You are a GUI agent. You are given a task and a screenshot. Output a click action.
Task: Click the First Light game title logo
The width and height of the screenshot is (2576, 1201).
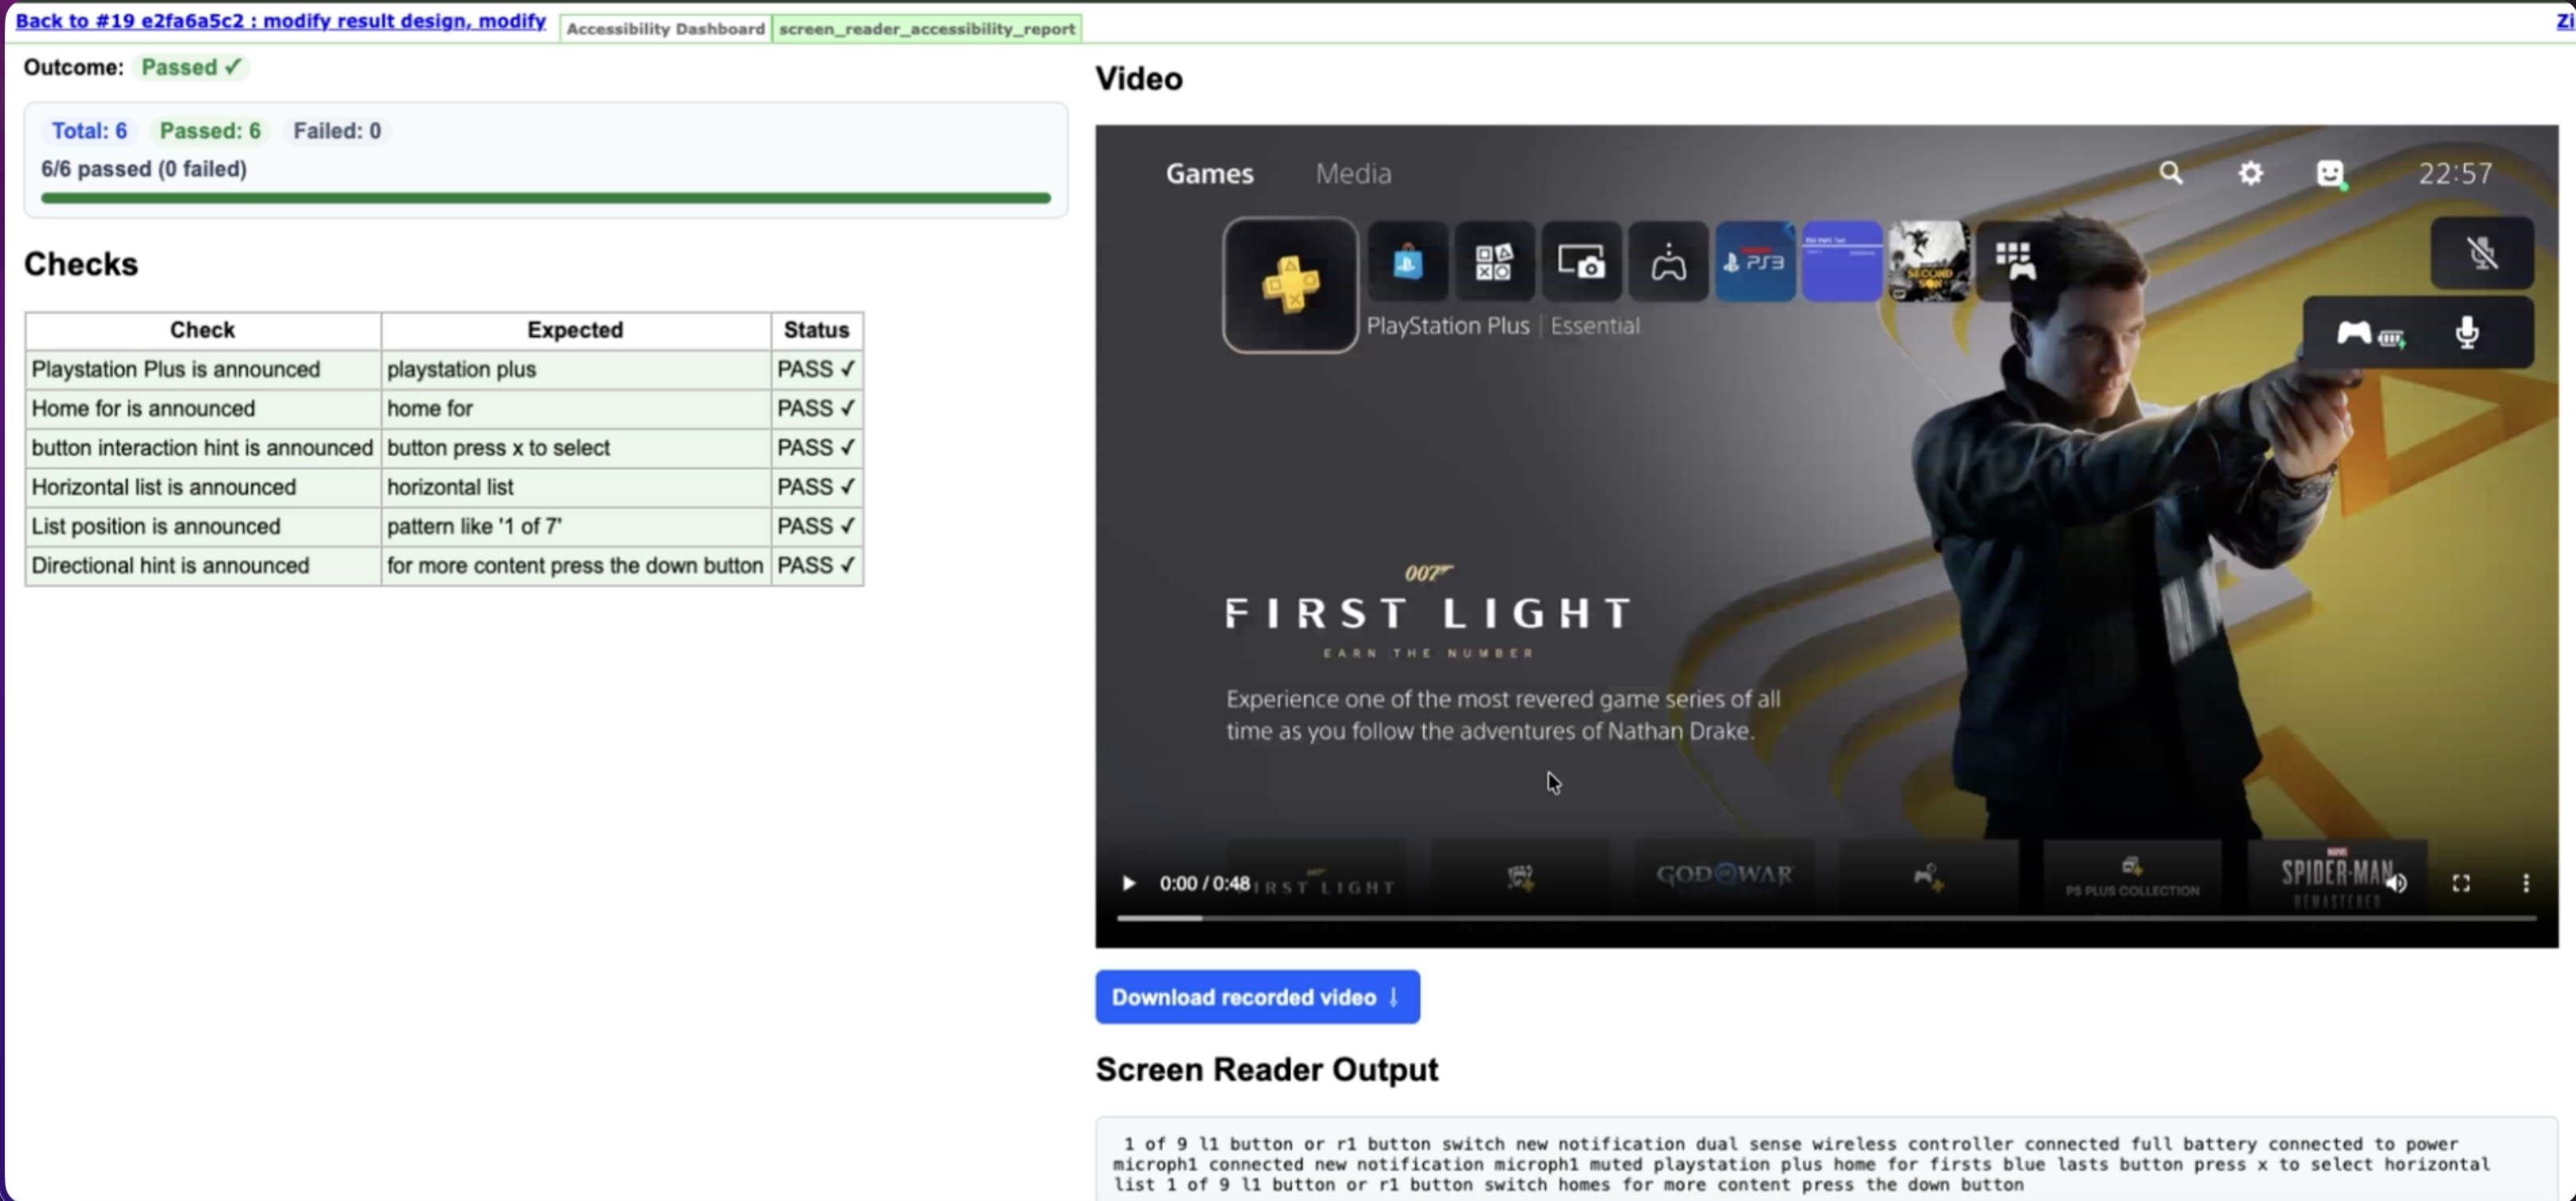coord(1428,610)
